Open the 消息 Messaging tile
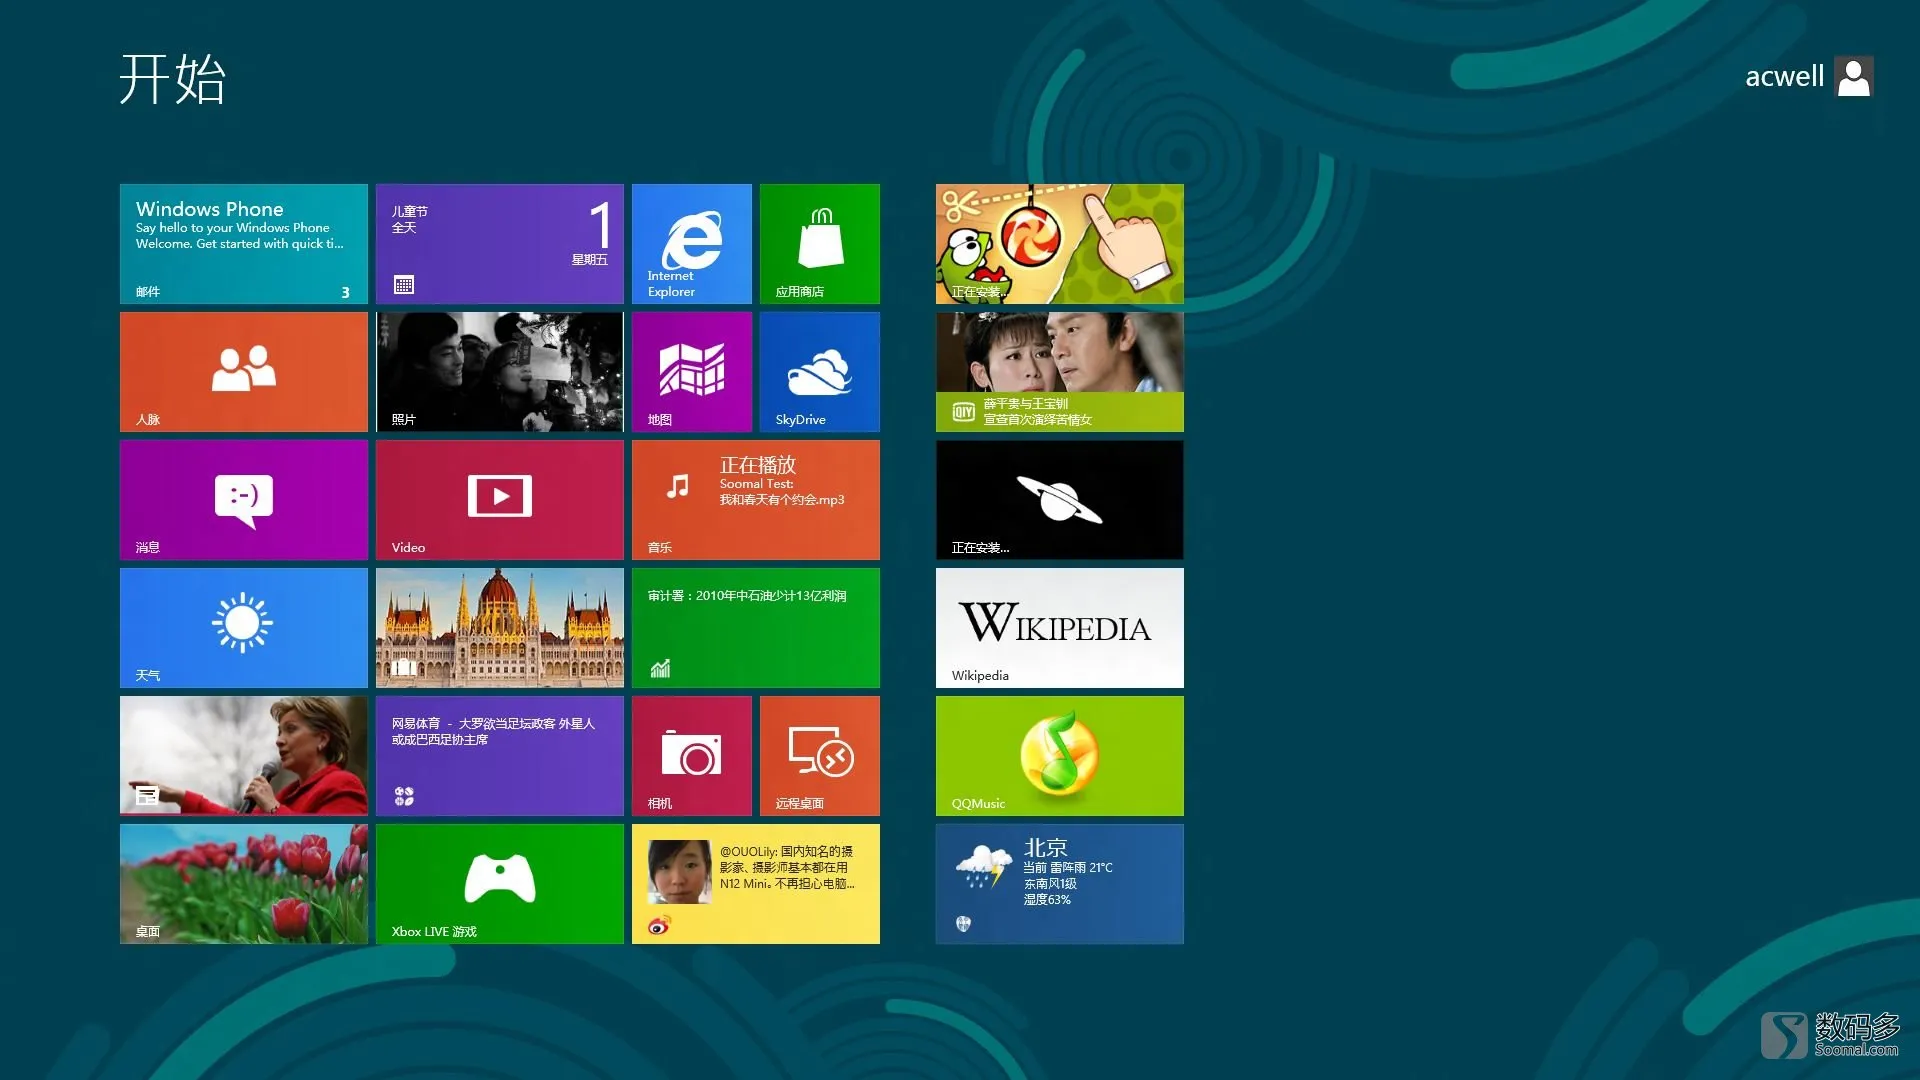1920x1080 pixels. pyautogui.click(x=244, y=500)
